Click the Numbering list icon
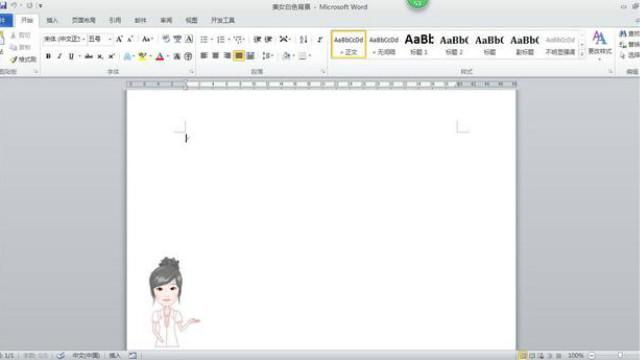The image size is (640, 360). point(221,39)
